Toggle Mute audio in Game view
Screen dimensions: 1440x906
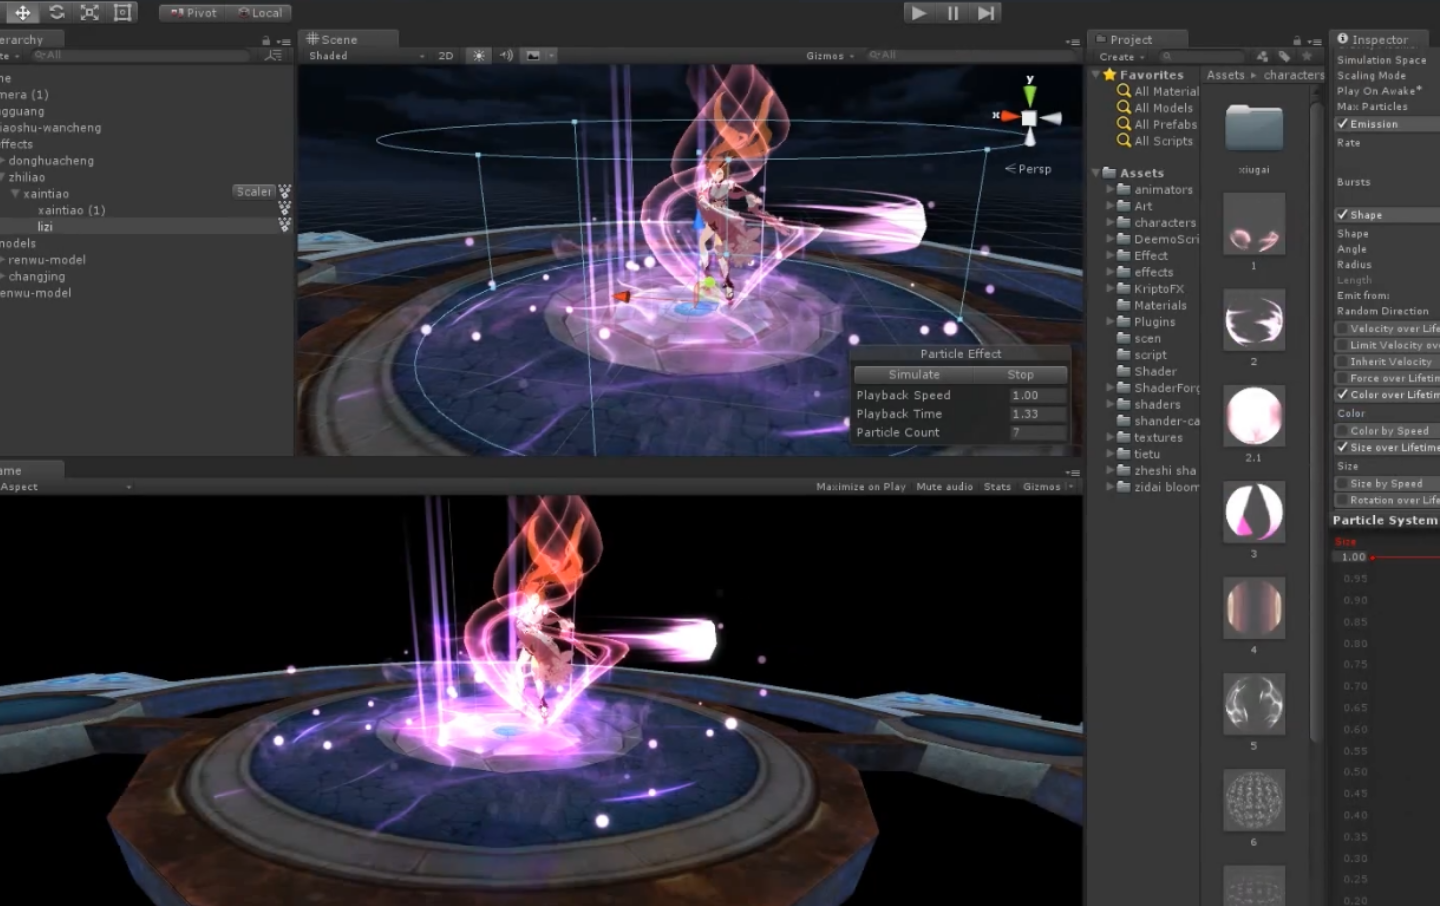[945, 487]
